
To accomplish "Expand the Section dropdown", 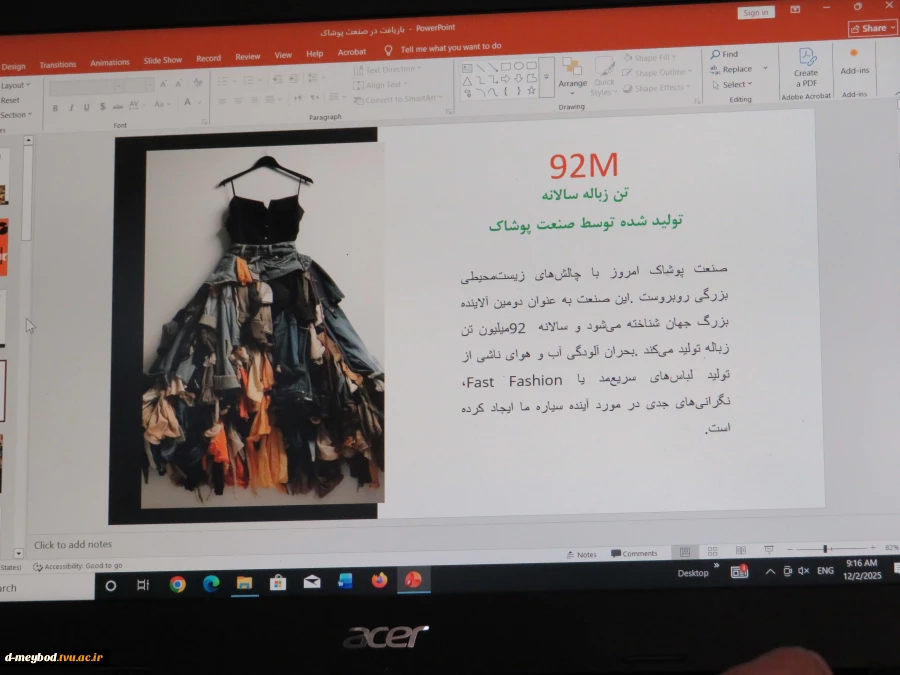I will click(16, 115).
